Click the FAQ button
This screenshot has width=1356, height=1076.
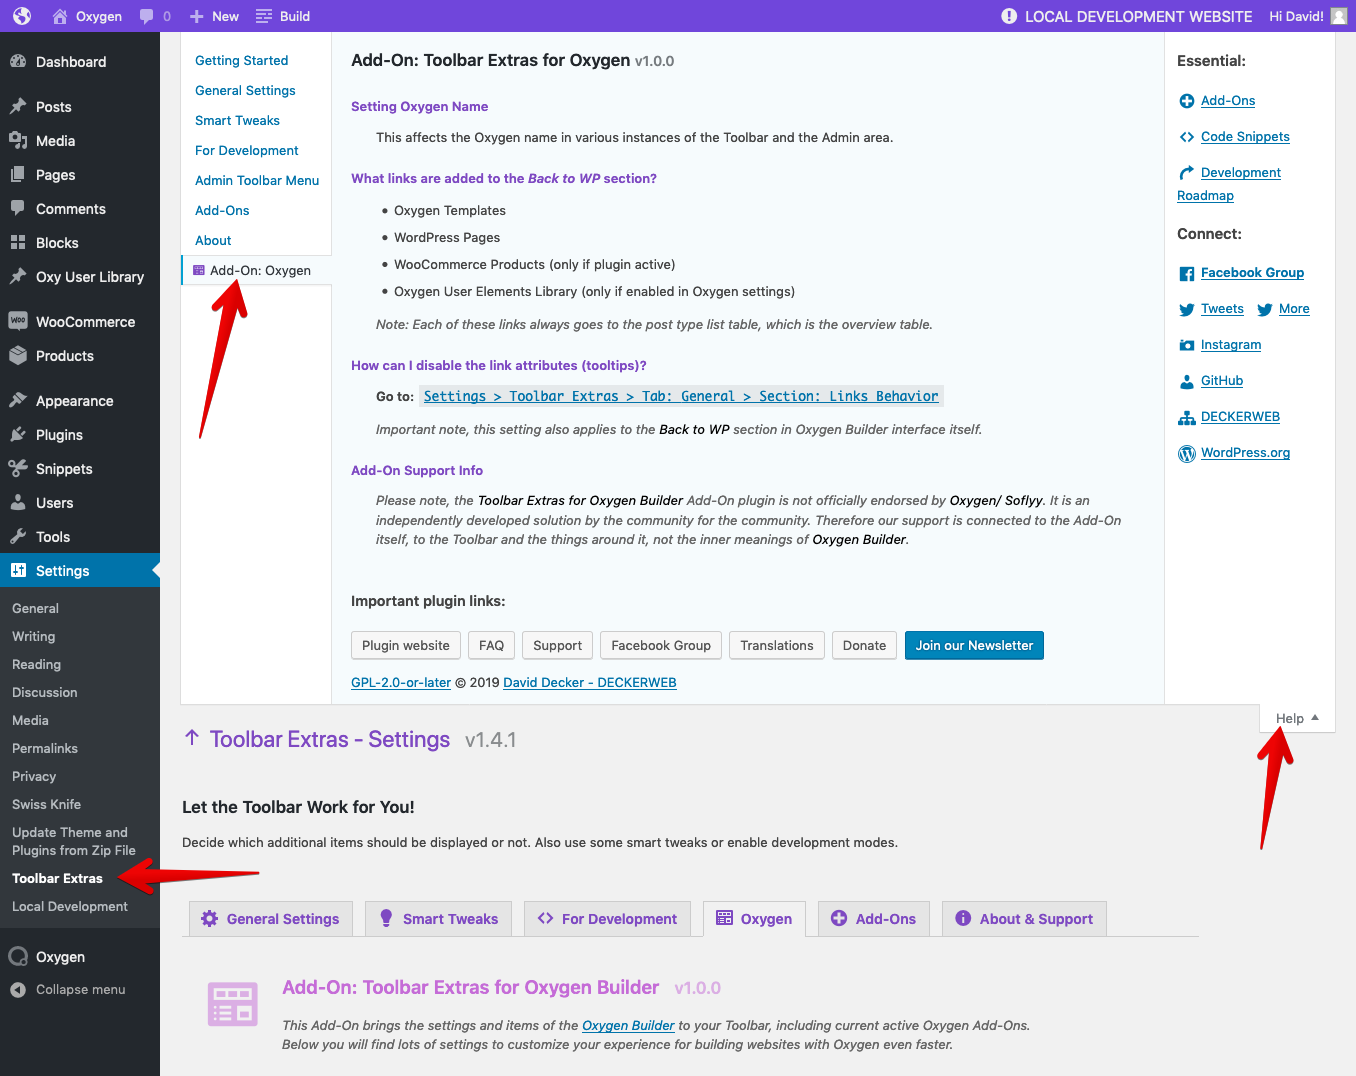coord(491,646)
